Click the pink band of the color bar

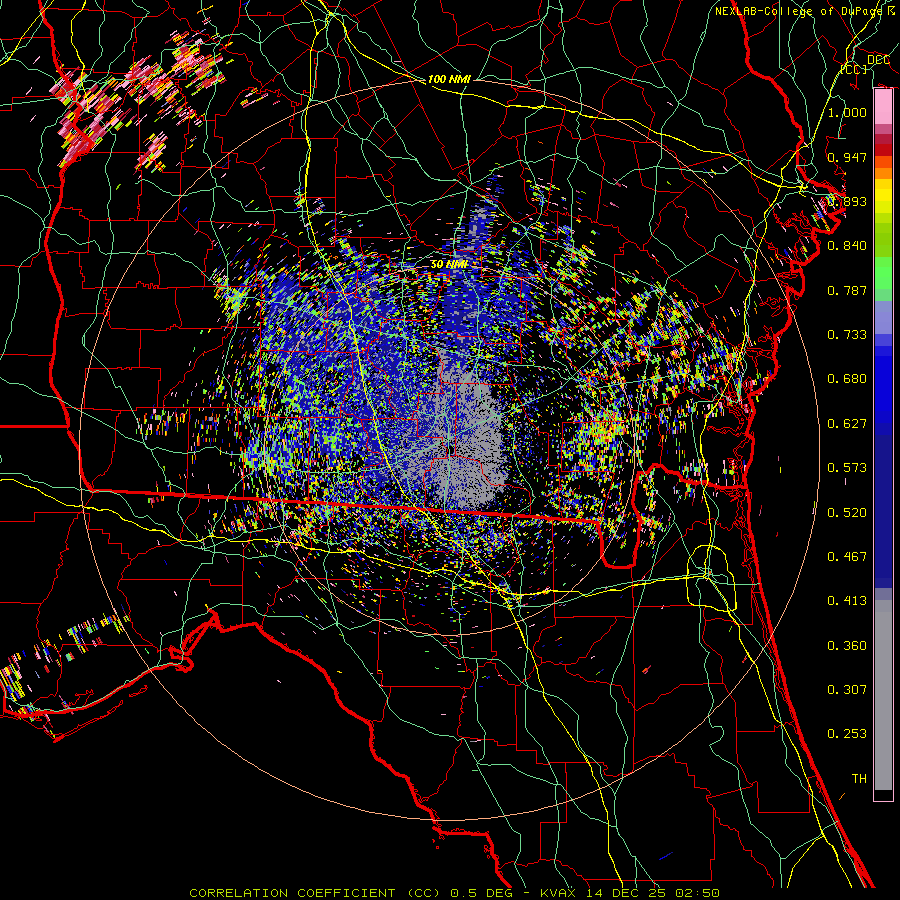(x=883, y=107)
